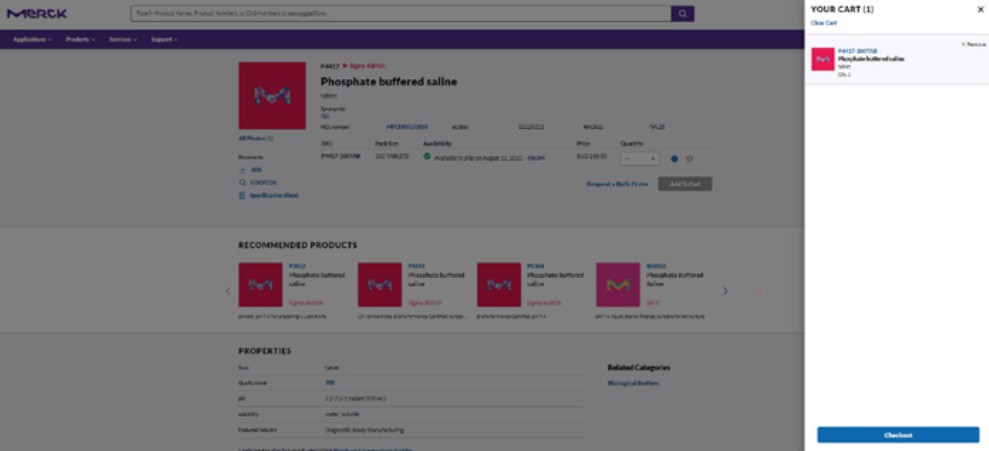Open the MDL number link
Screen dimensions: 989x451
click(x=407, y=127)
